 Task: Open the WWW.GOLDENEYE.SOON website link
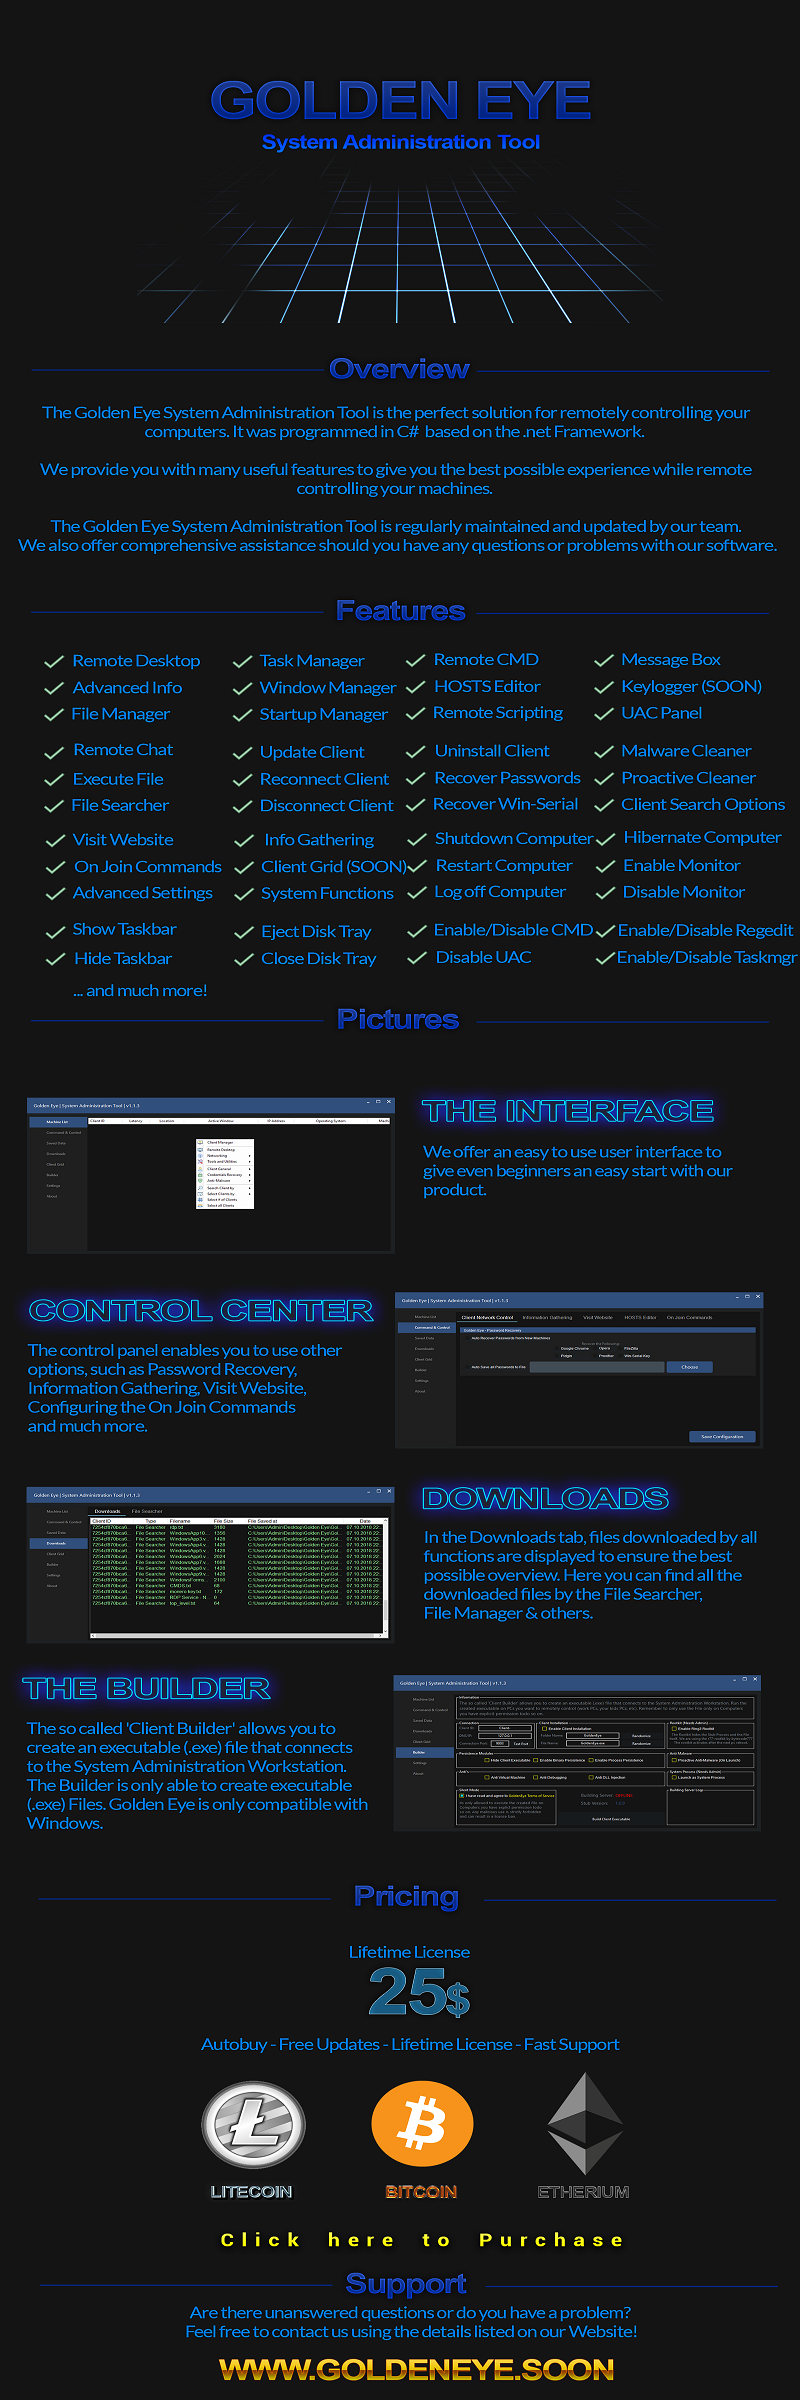pos(416,2370)
